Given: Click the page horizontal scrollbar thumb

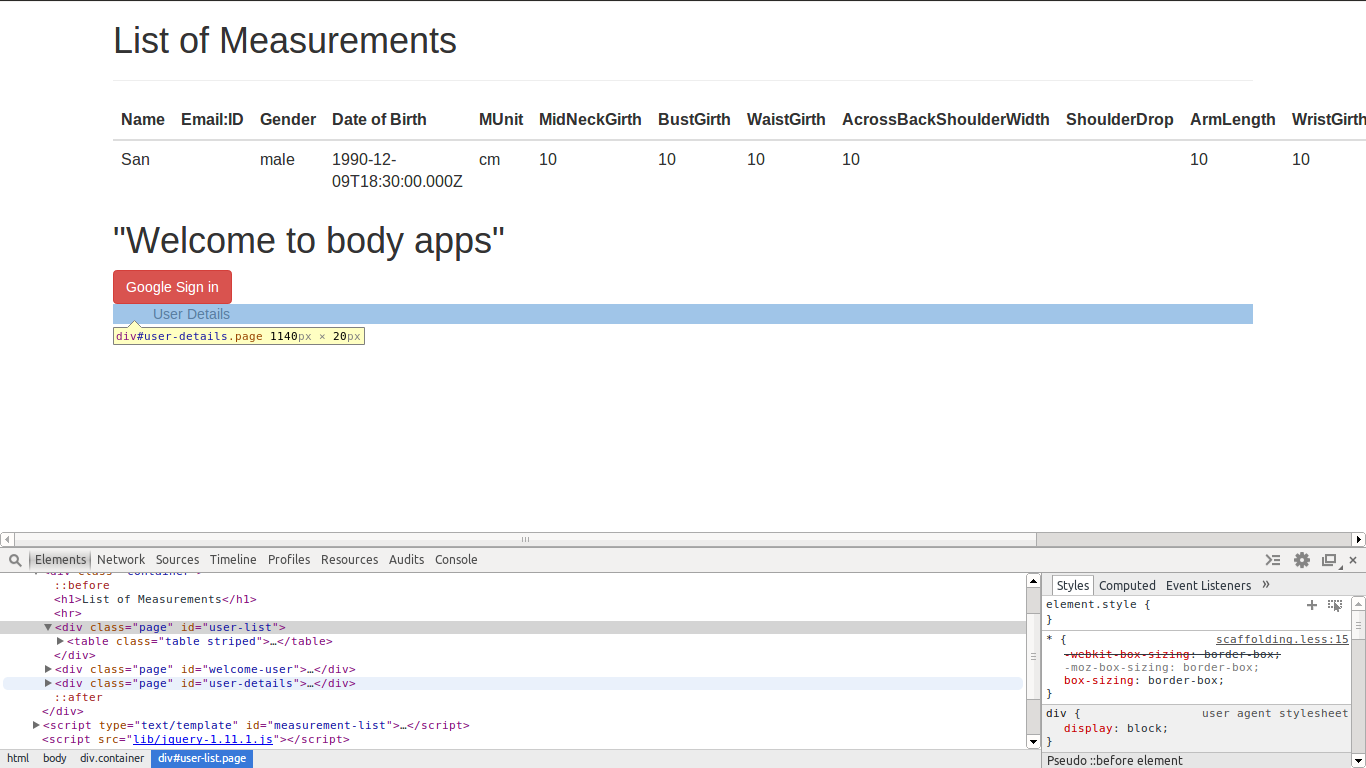Looking at the screenshot, I should coord(525,539).
